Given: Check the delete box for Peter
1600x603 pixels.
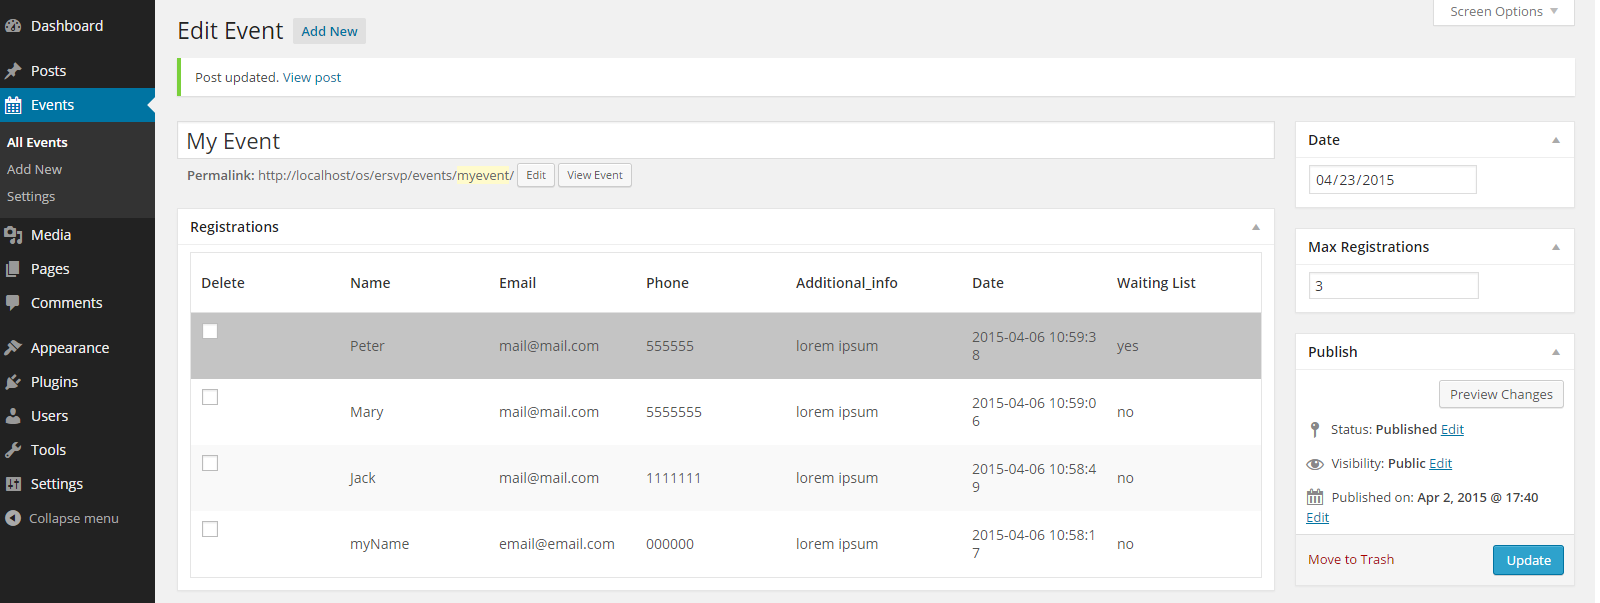Looking at the screenshot, I should pos(210,331).
